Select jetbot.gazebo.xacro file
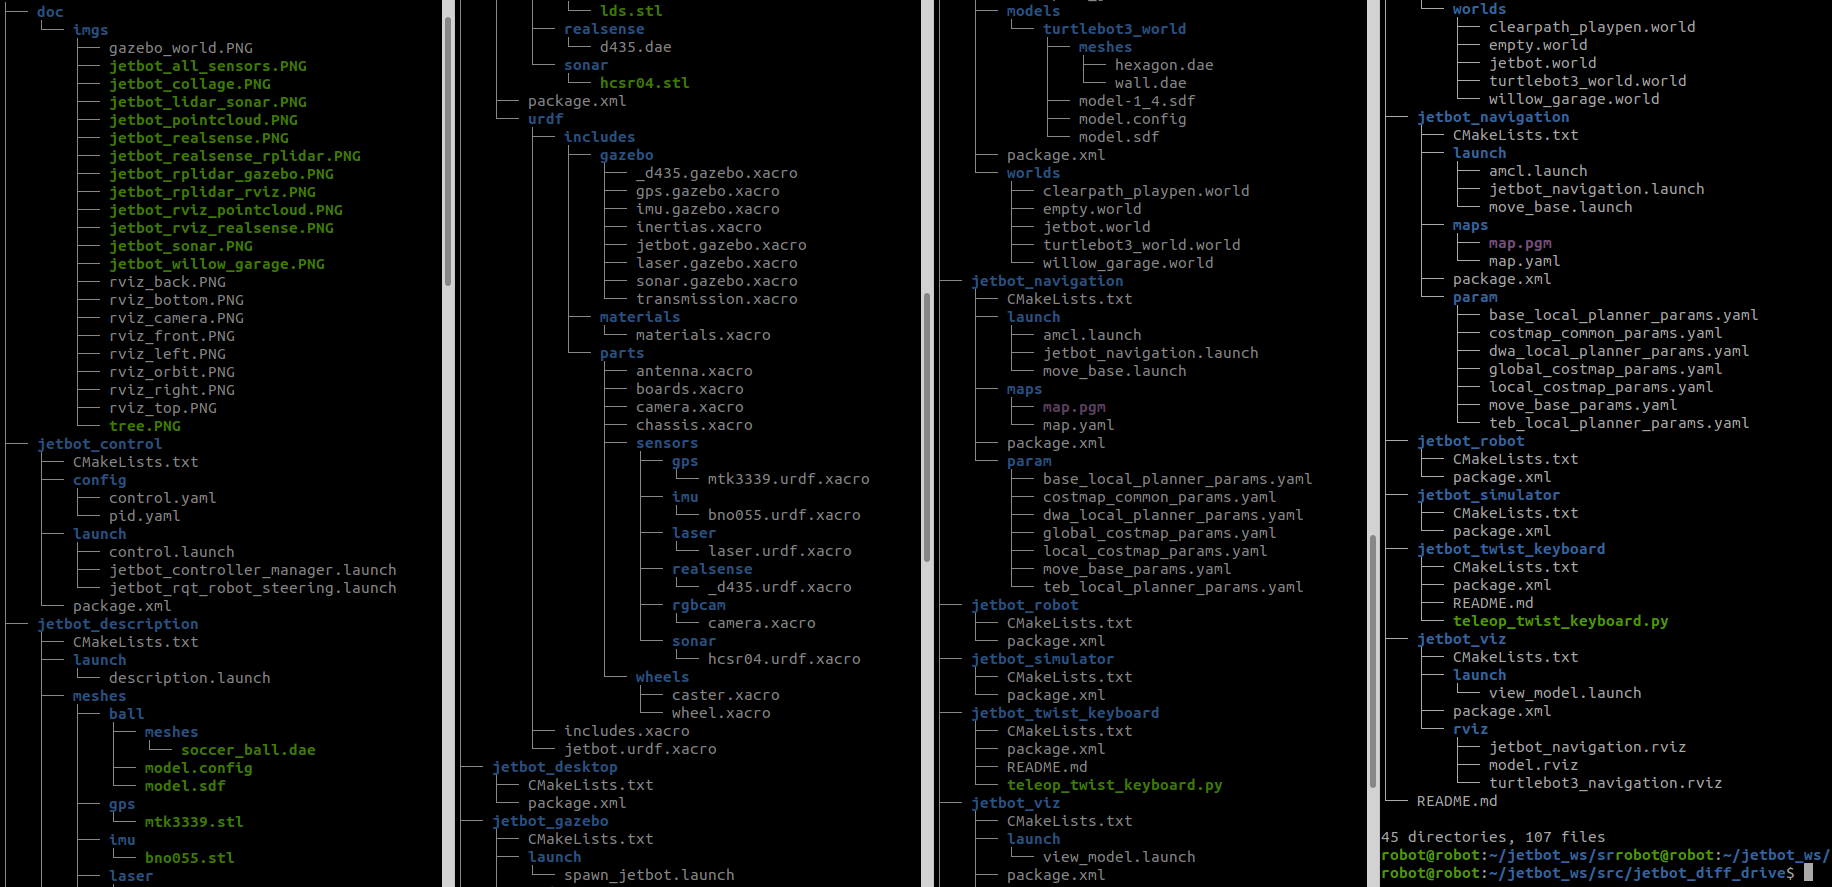 (x=721, y=245)
